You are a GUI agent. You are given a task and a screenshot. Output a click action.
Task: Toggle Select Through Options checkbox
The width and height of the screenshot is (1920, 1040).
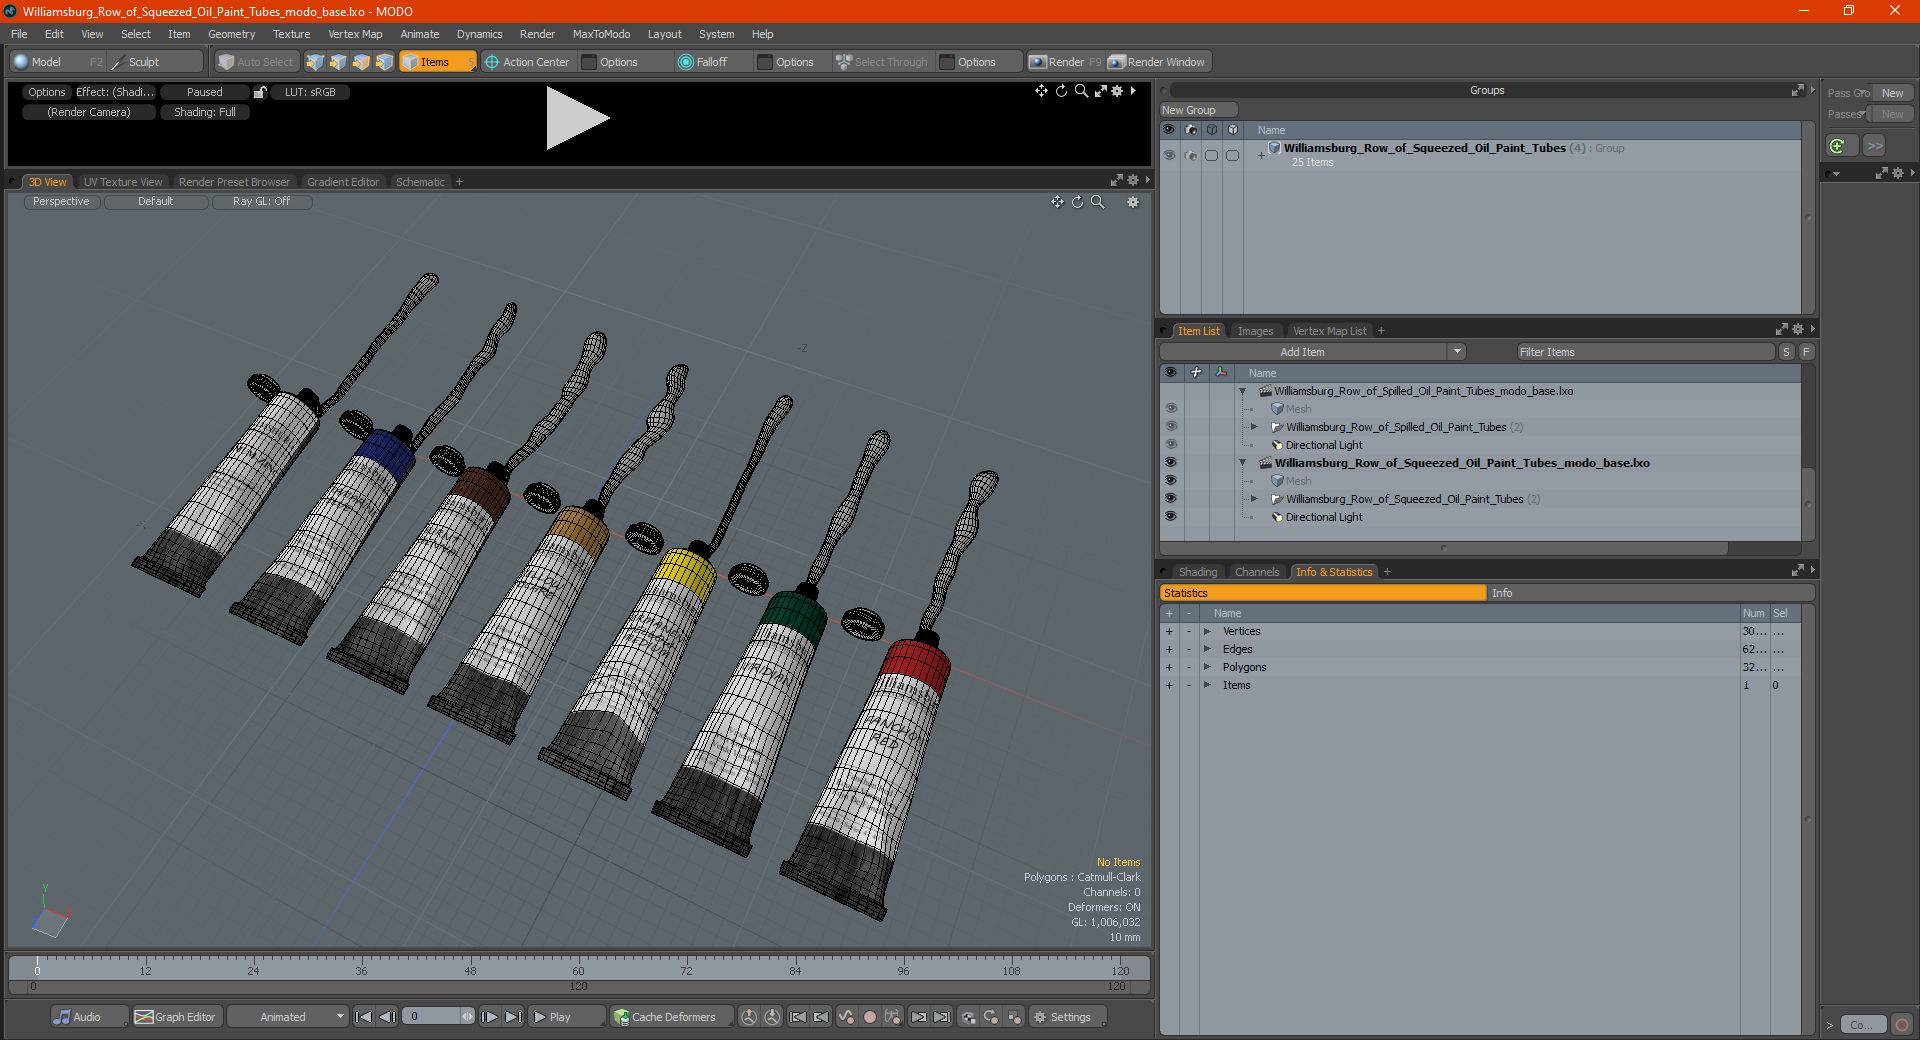point(947,62)
